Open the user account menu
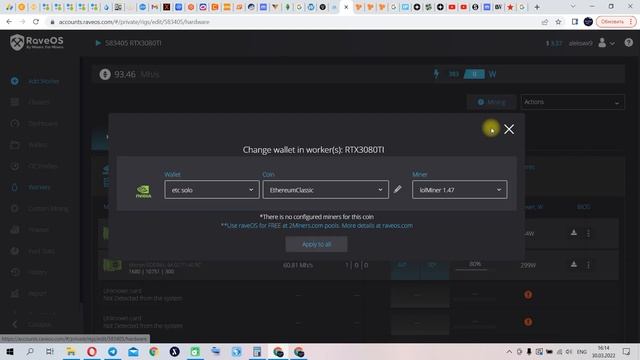640x360 pixels. coord(606,43)
